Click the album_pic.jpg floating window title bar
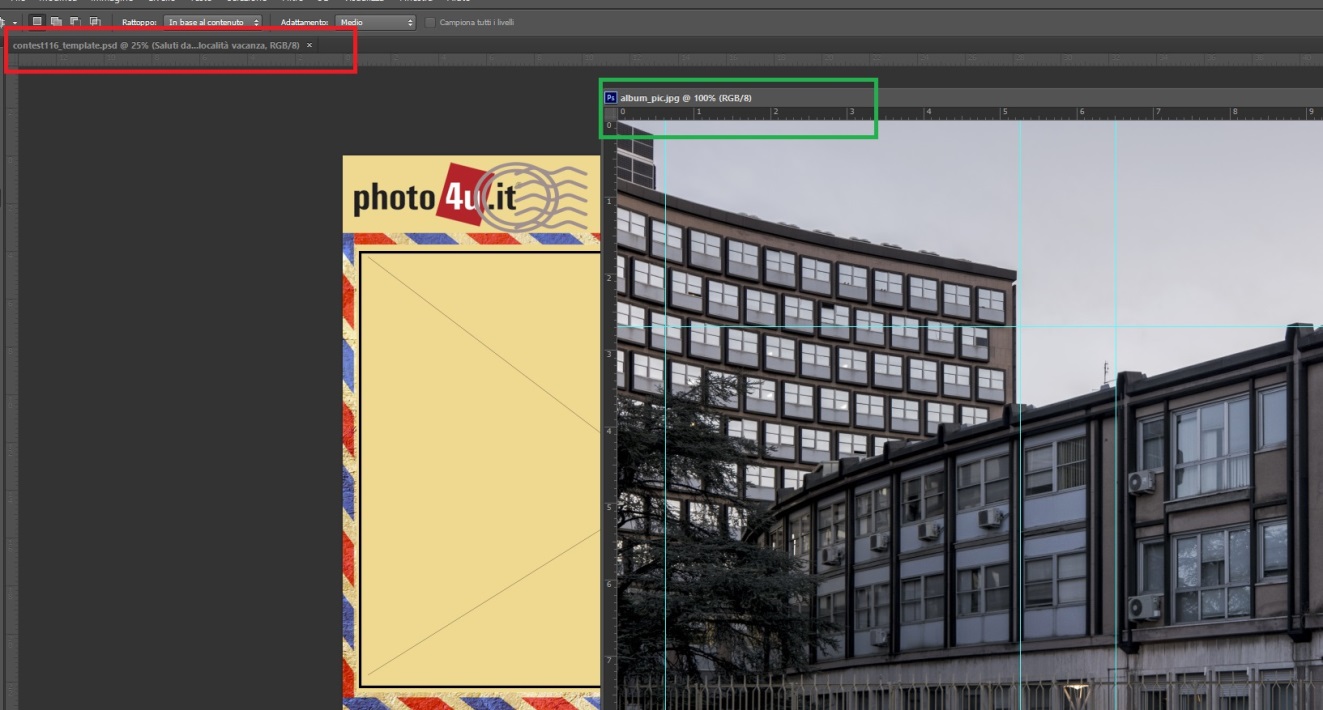The height and width of the screenshot is (710, 1323). pyautogui.click(x=962, y=97)
